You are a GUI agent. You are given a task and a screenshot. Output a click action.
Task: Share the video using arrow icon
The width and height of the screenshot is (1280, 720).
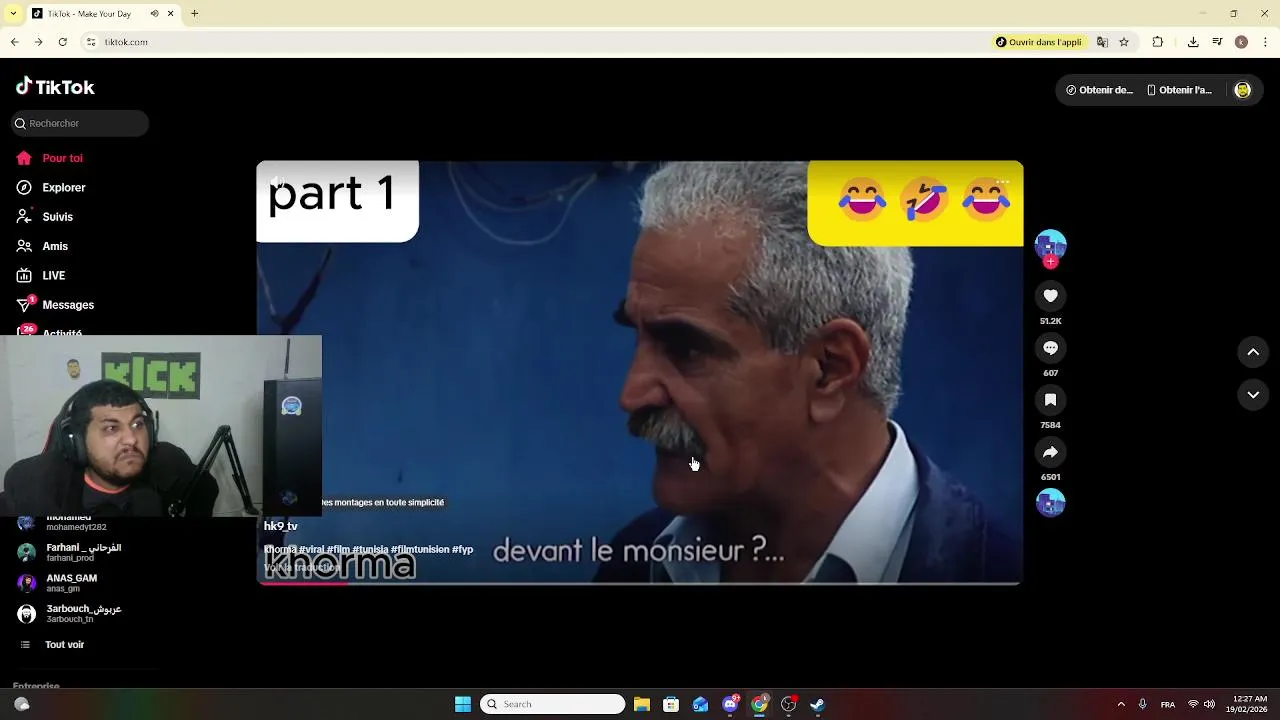point(1050,452)
